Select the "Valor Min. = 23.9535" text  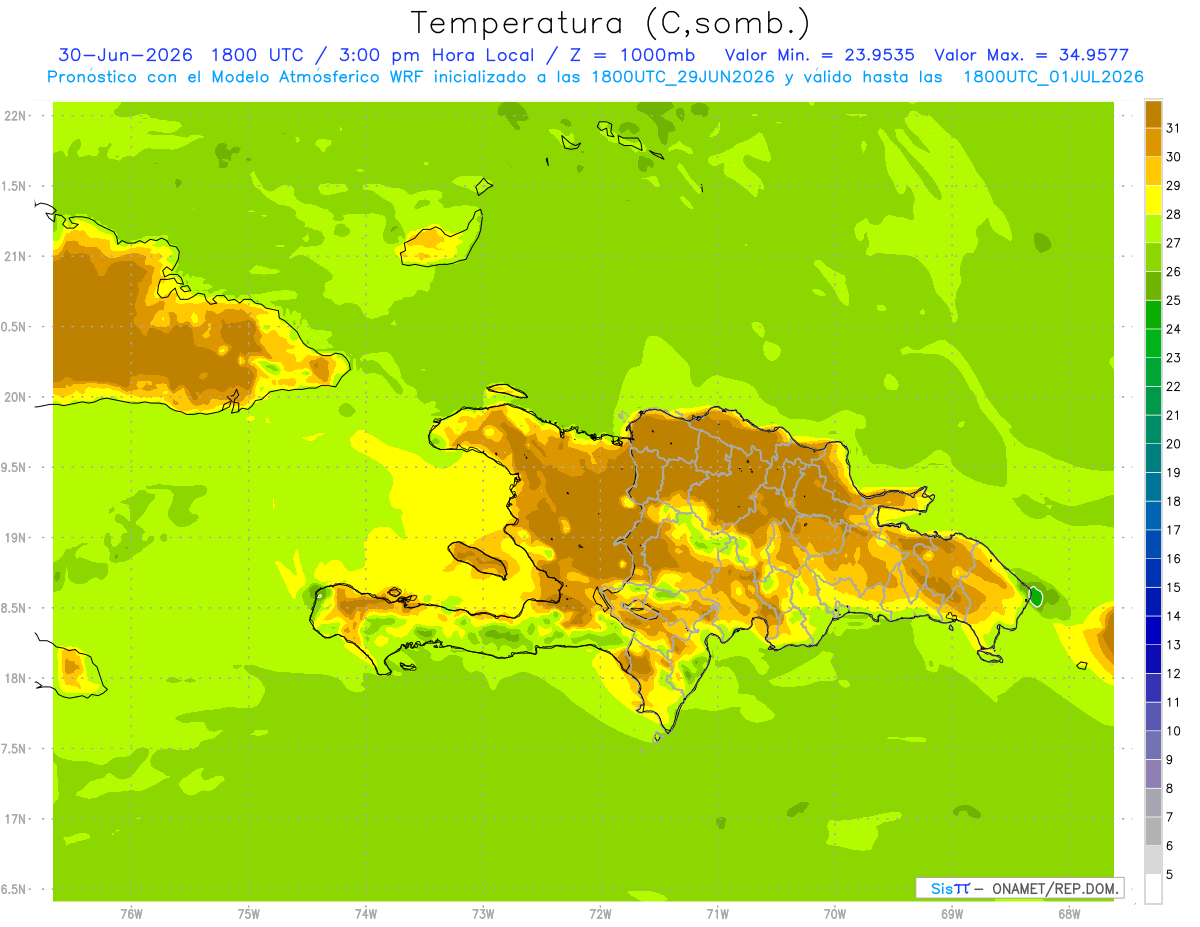[x=819, y=55]
